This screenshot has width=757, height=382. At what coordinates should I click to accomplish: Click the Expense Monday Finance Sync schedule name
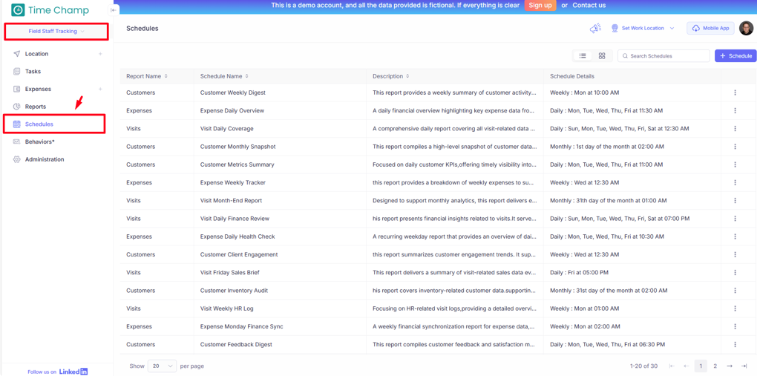242,327
